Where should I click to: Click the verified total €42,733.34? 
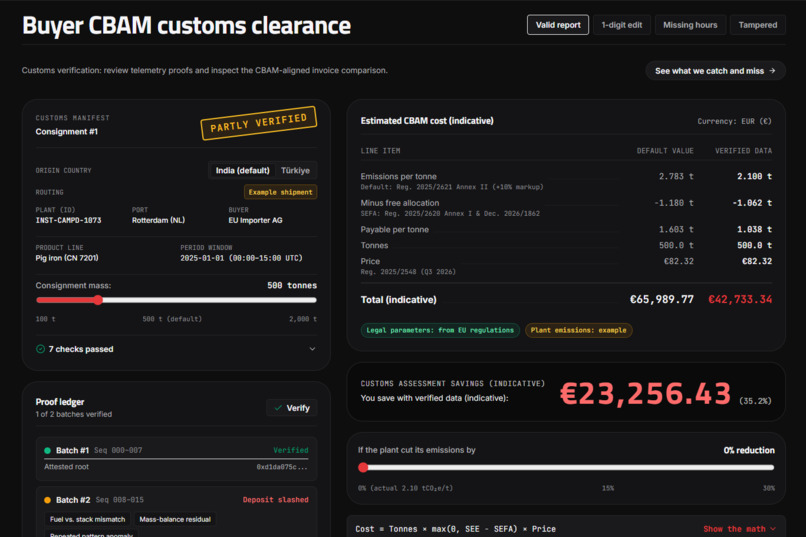click(740, 300)
